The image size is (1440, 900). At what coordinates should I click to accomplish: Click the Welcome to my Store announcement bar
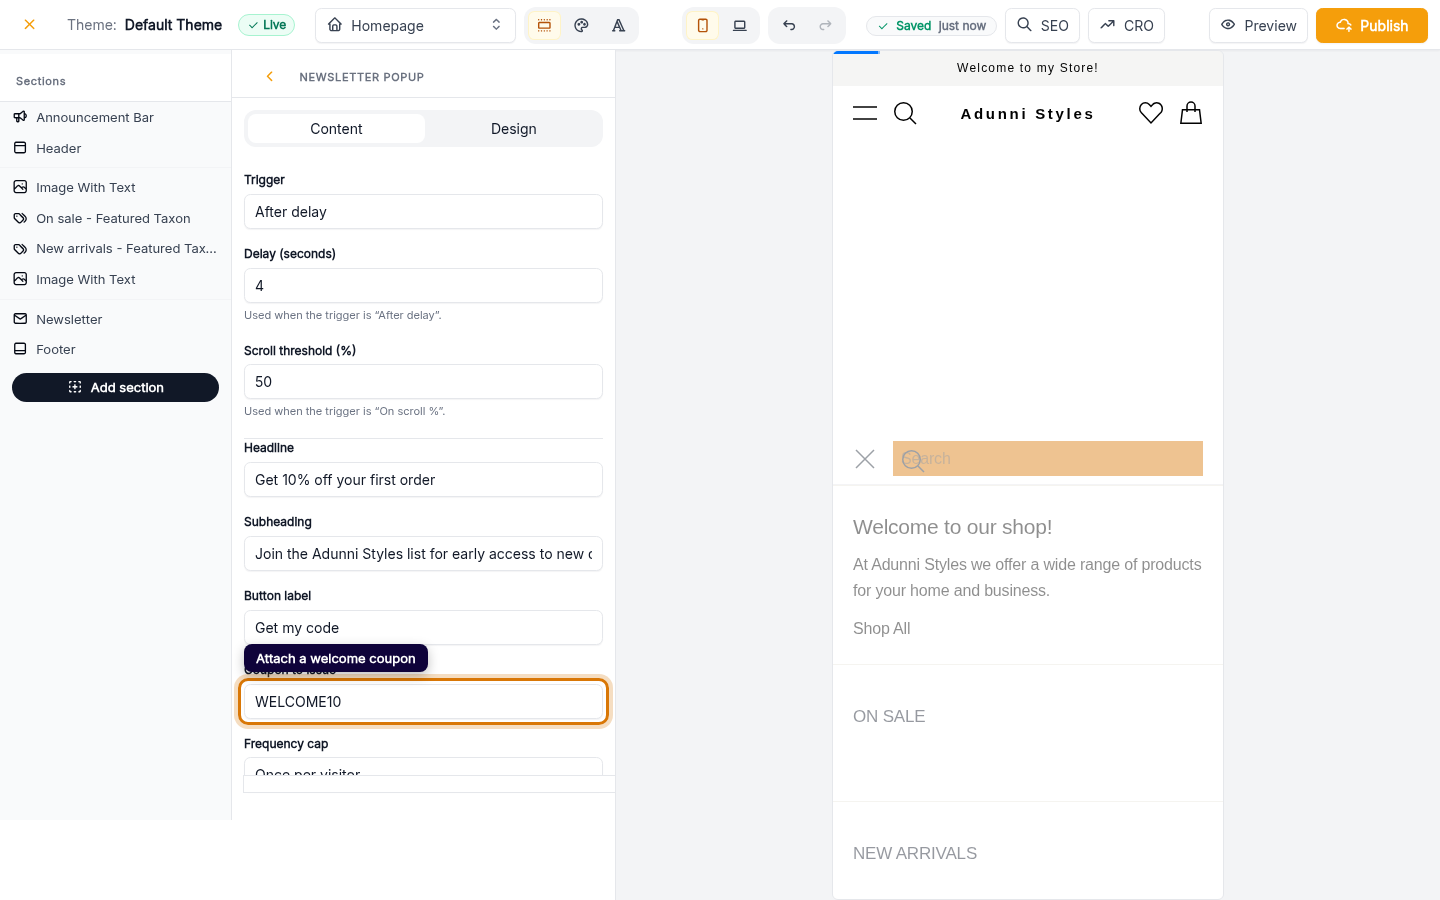pyautogui.click(x=1027, y=68)
